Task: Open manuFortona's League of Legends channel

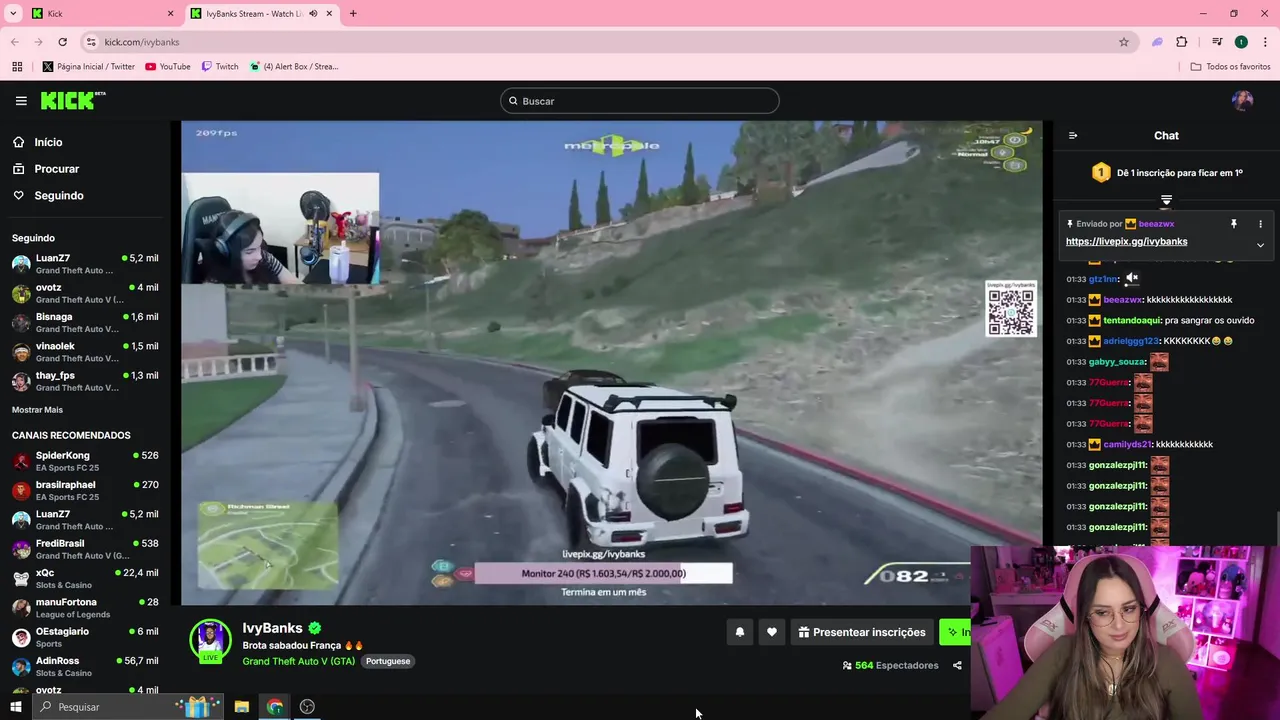Action: tap(85, 608)
